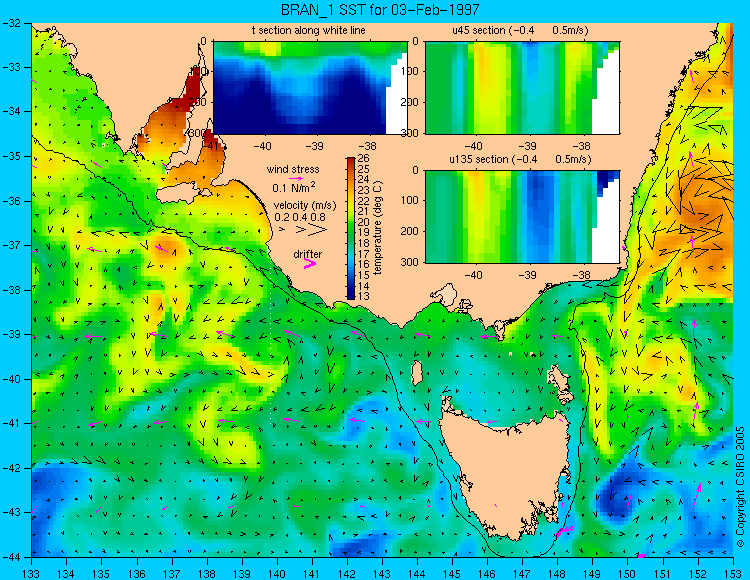The image size is (750, 580).
Task: Click the 'wind stress' legend label
Action: point(293,169)
